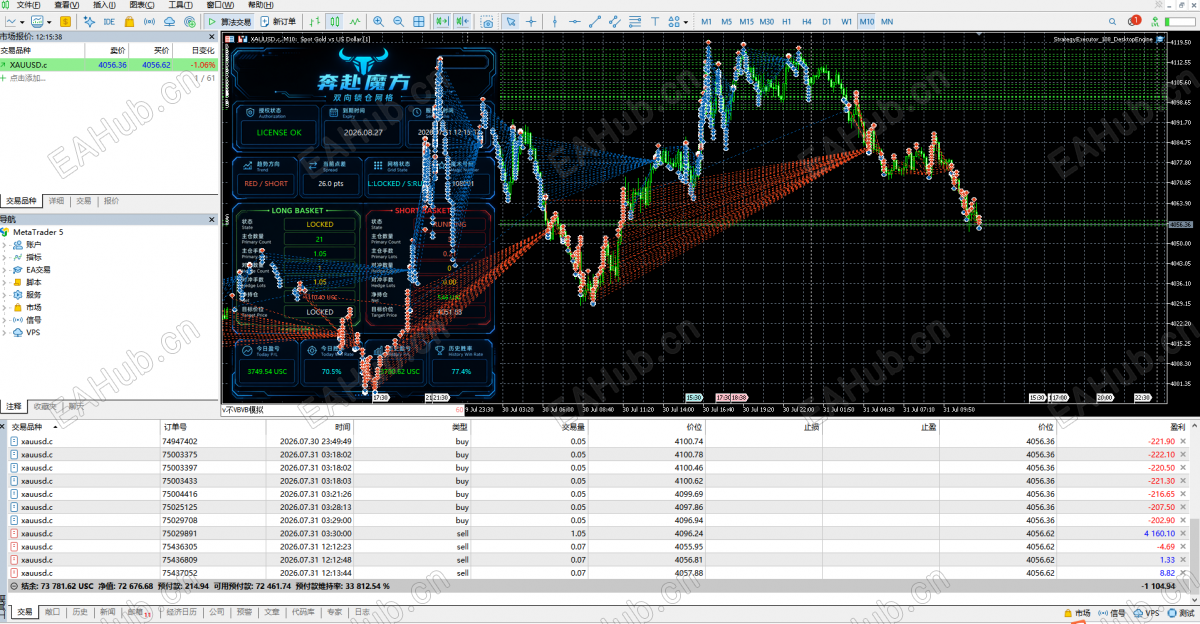Open the templates dropdown in toolbar
The height and width of the screenshot is (624, 1200).
(x=49, y=21)
